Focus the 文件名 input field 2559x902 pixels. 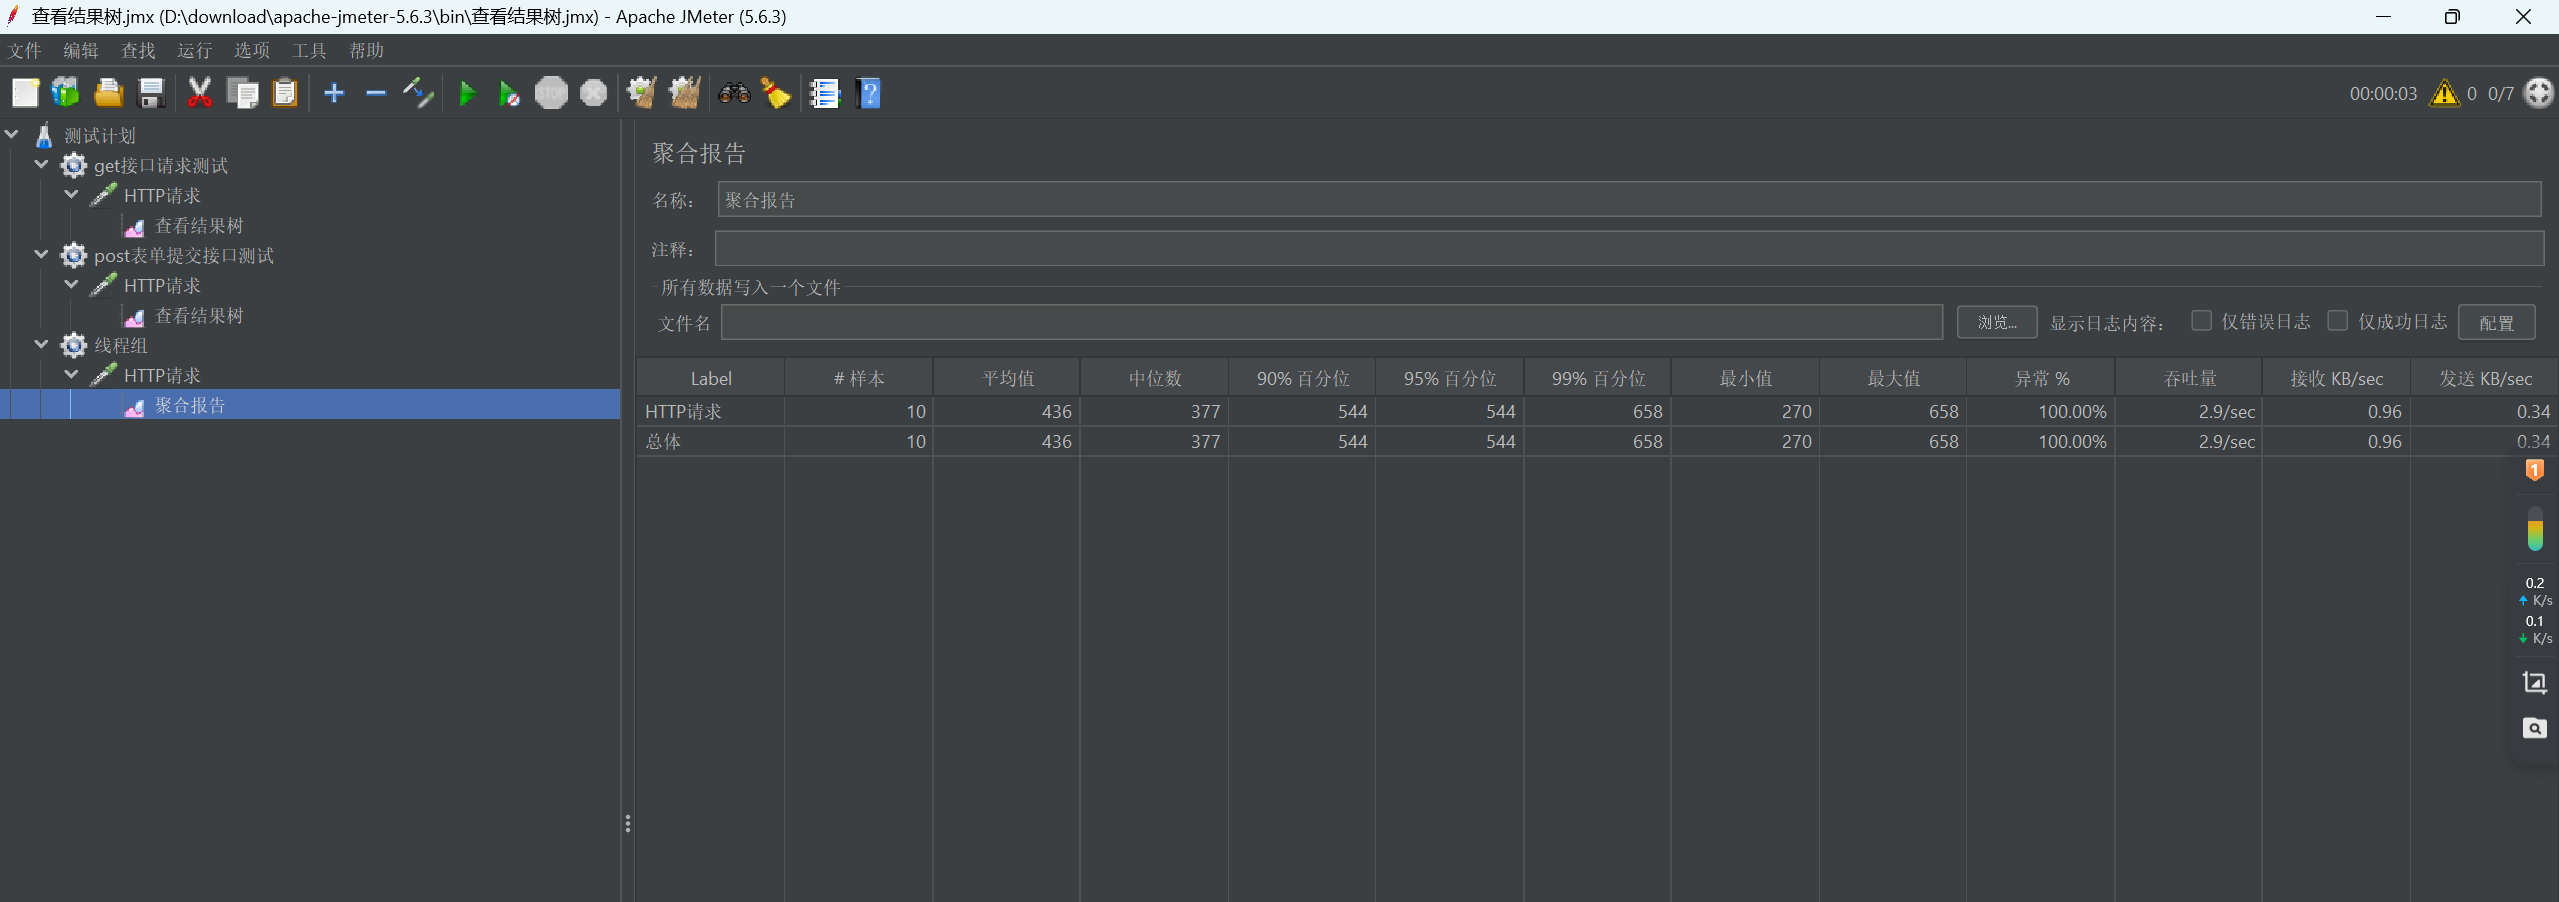tap(1332, 322)
